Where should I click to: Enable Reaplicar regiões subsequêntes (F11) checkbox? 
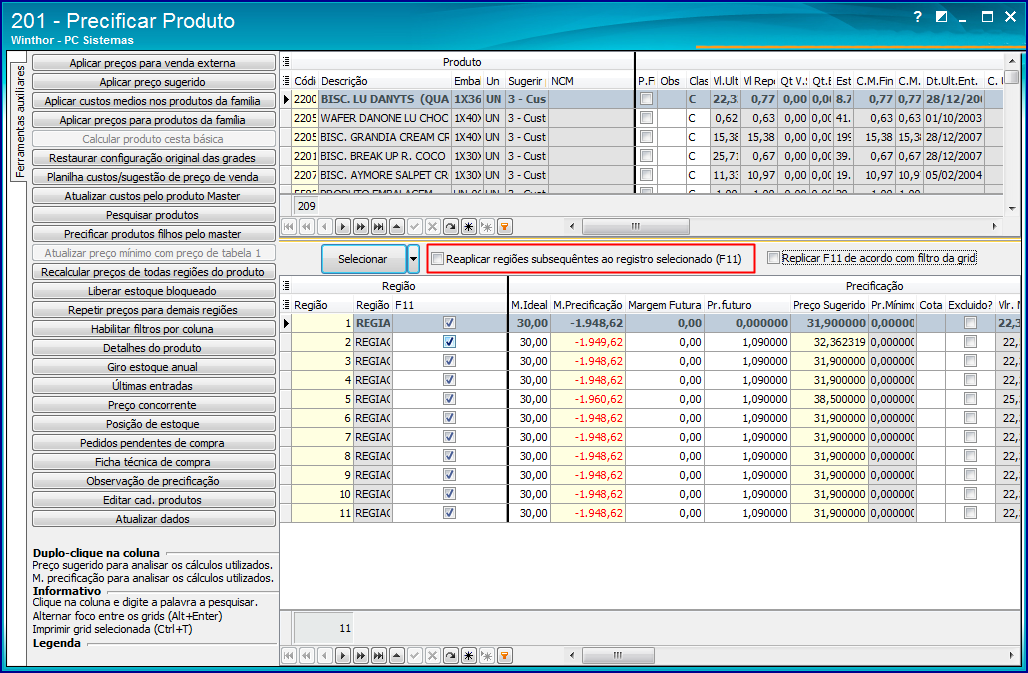click(x=438, y=259)
